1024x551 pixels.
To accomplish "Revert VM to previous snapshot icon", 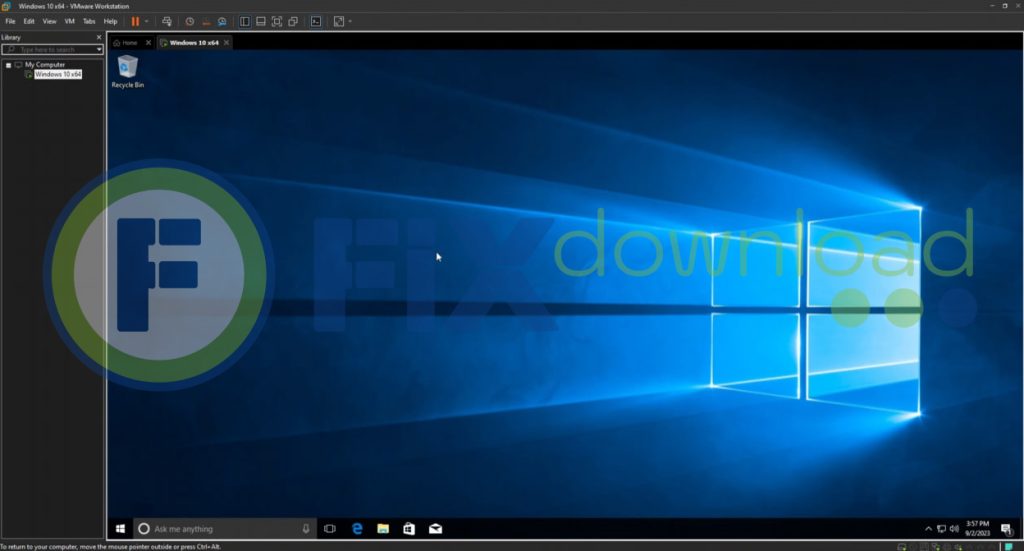I will (206, 21).
